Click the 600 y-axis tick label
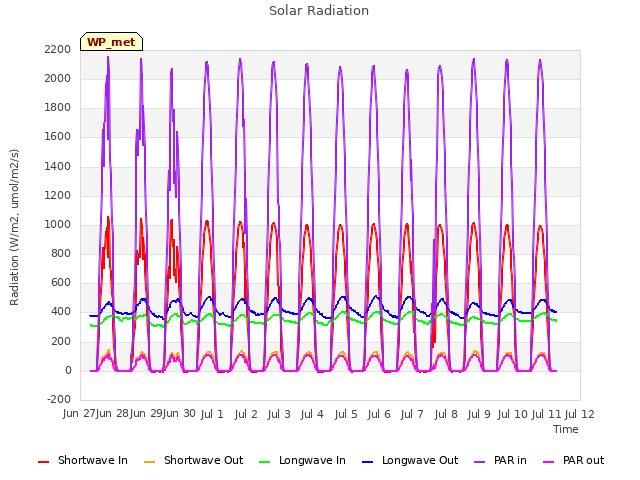The image size is (640, 480). pyautogui.click(x=61, y=282)
